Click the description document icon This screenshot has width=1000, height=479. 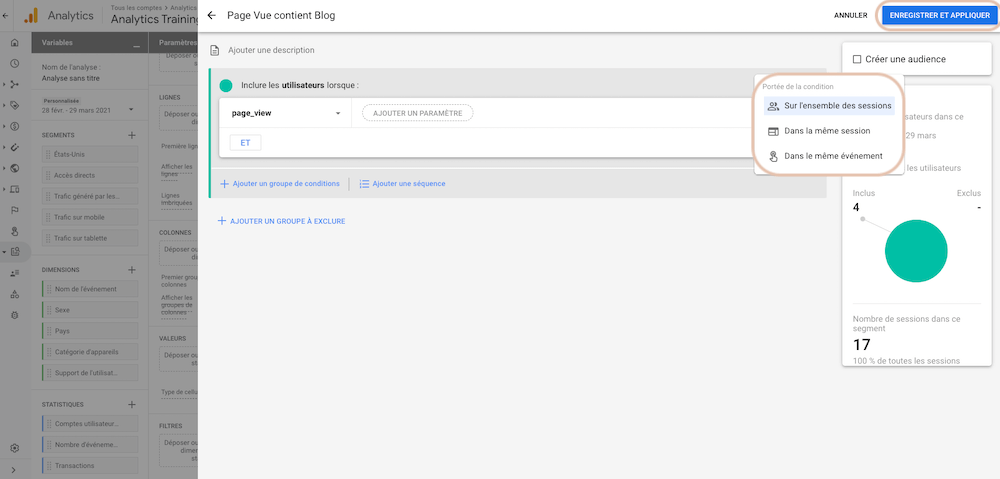pyautogui.click(x=215, y=50)
